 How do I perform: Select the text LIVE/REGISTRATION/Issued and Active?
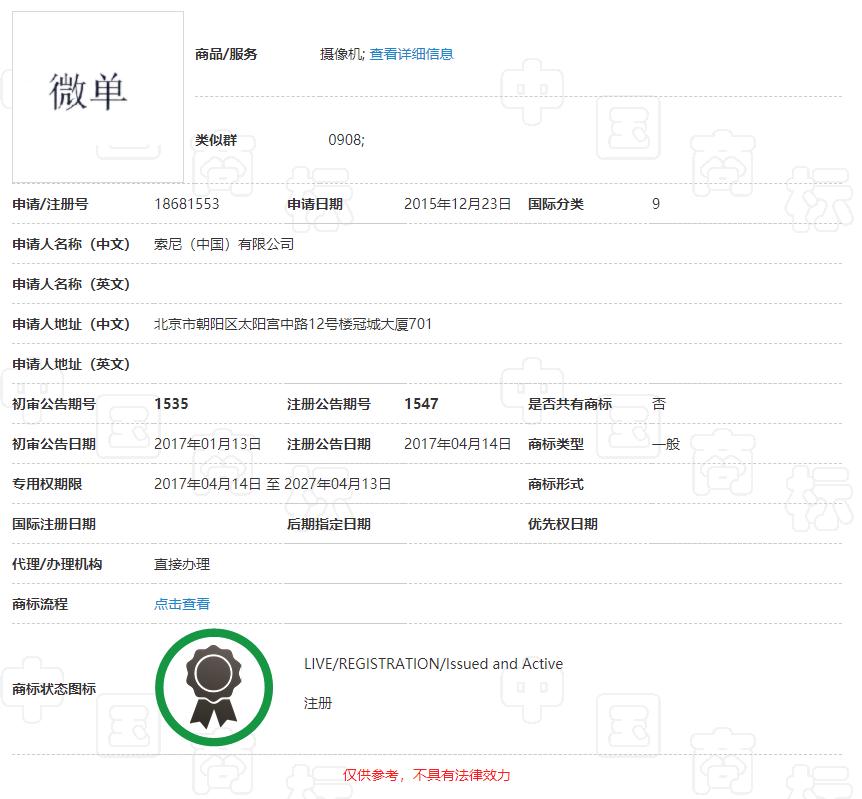click(433, 663)
